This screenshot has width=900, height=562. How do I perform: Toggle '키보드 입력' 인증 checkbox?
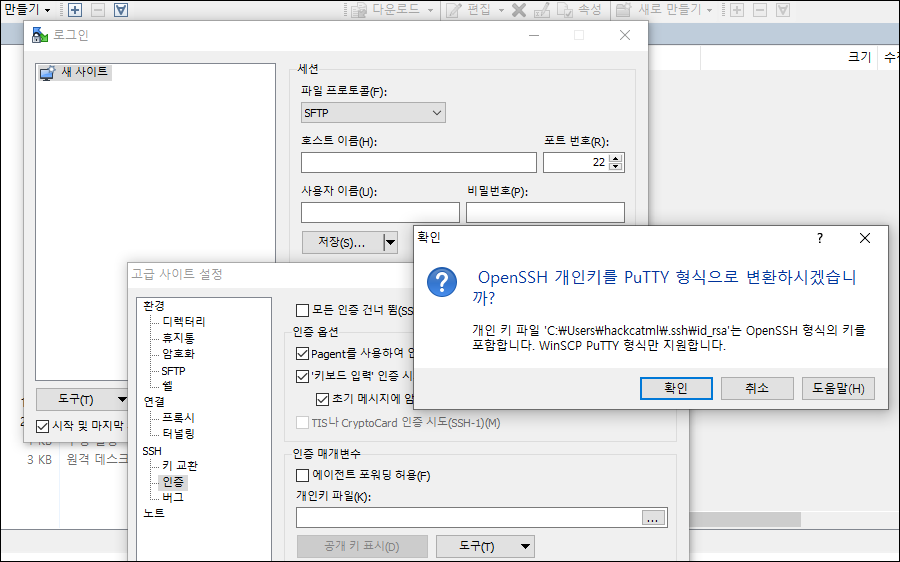[302, 376]
